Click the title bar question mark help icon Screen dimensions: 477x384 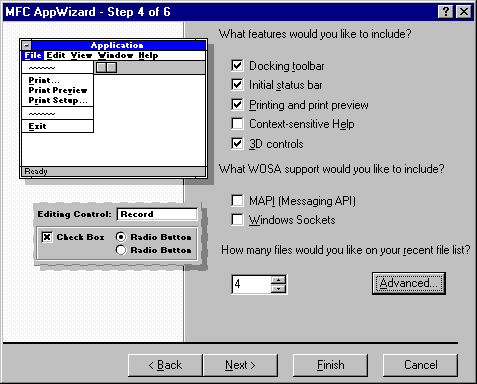coord(446,12)
